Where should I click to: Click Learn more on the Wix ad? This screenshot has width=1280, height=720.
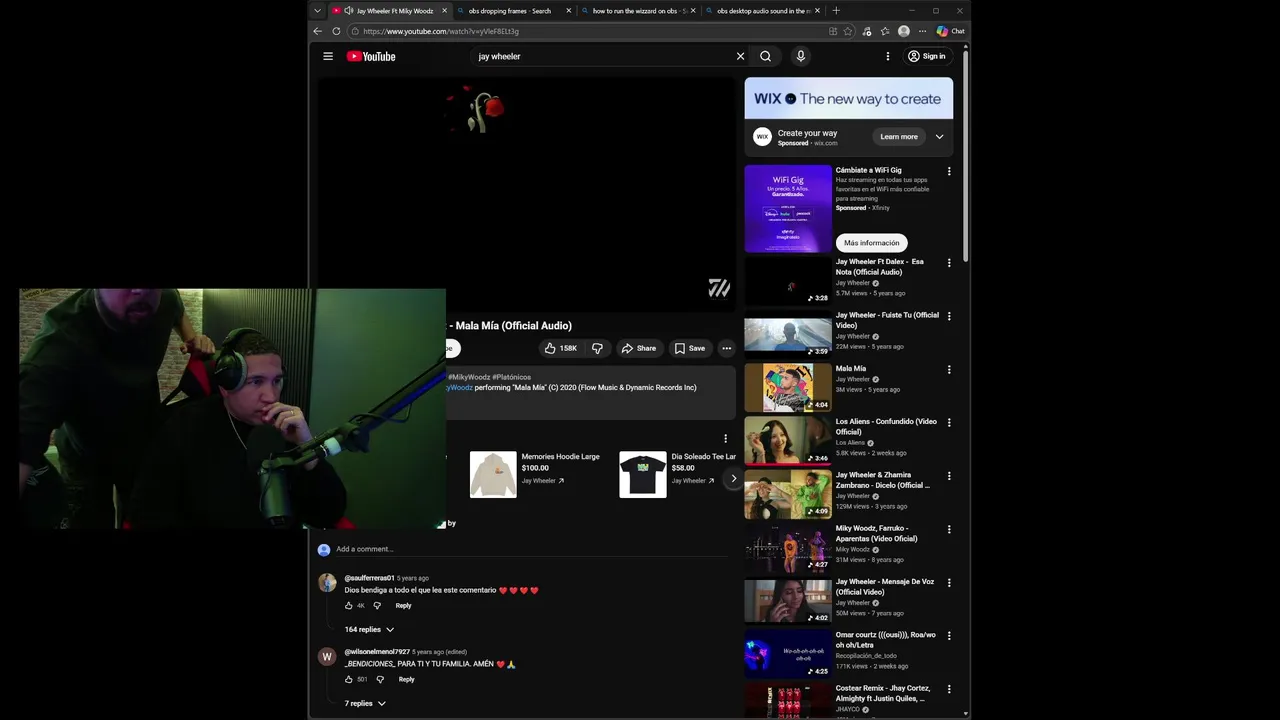pyautogui.click(x=899, y=137)
